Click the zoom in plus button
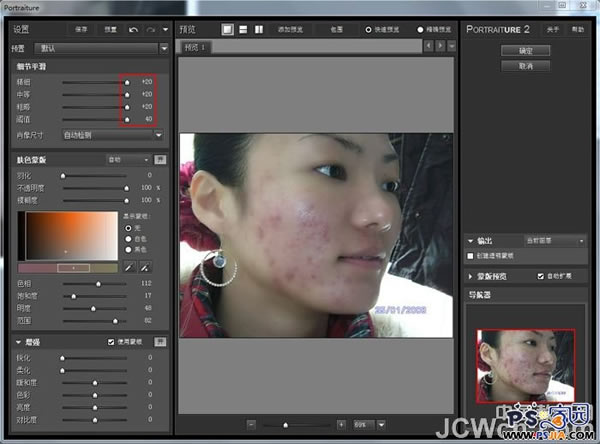 tap(341, 424)
